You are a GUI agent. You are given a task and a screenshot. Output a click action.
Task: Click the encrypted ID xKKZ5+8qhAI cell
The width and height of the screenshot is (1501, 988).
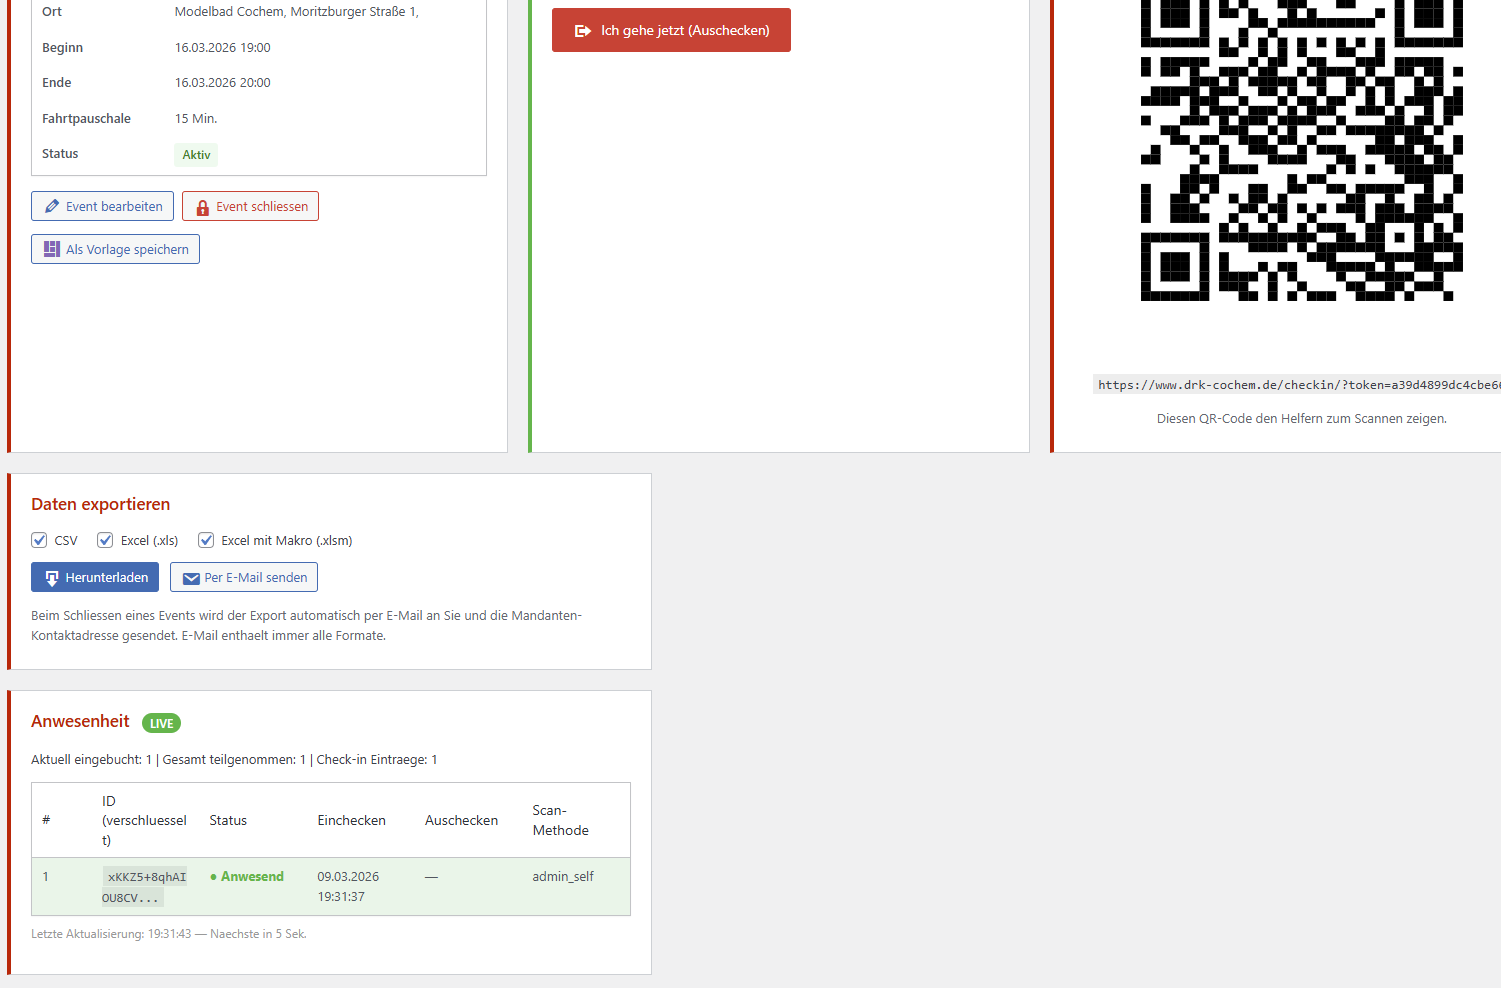pyautogui.click(x=144, y=887)
